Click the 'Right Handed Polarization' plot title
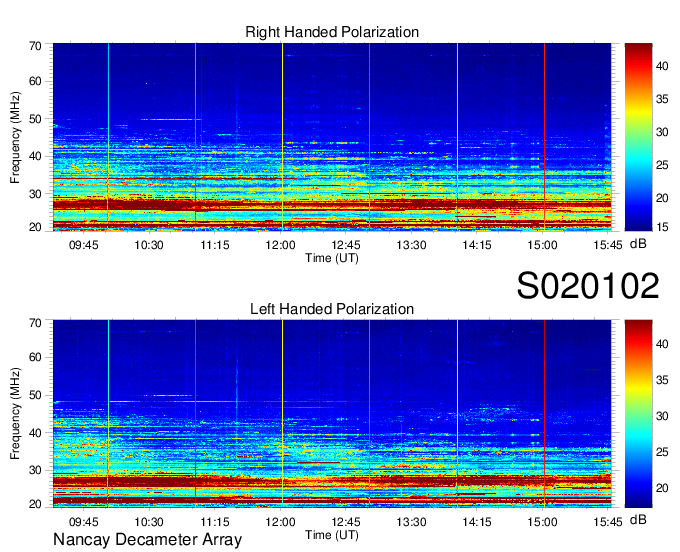The width and height of the screenshot is (680, 552). point(332,32)
